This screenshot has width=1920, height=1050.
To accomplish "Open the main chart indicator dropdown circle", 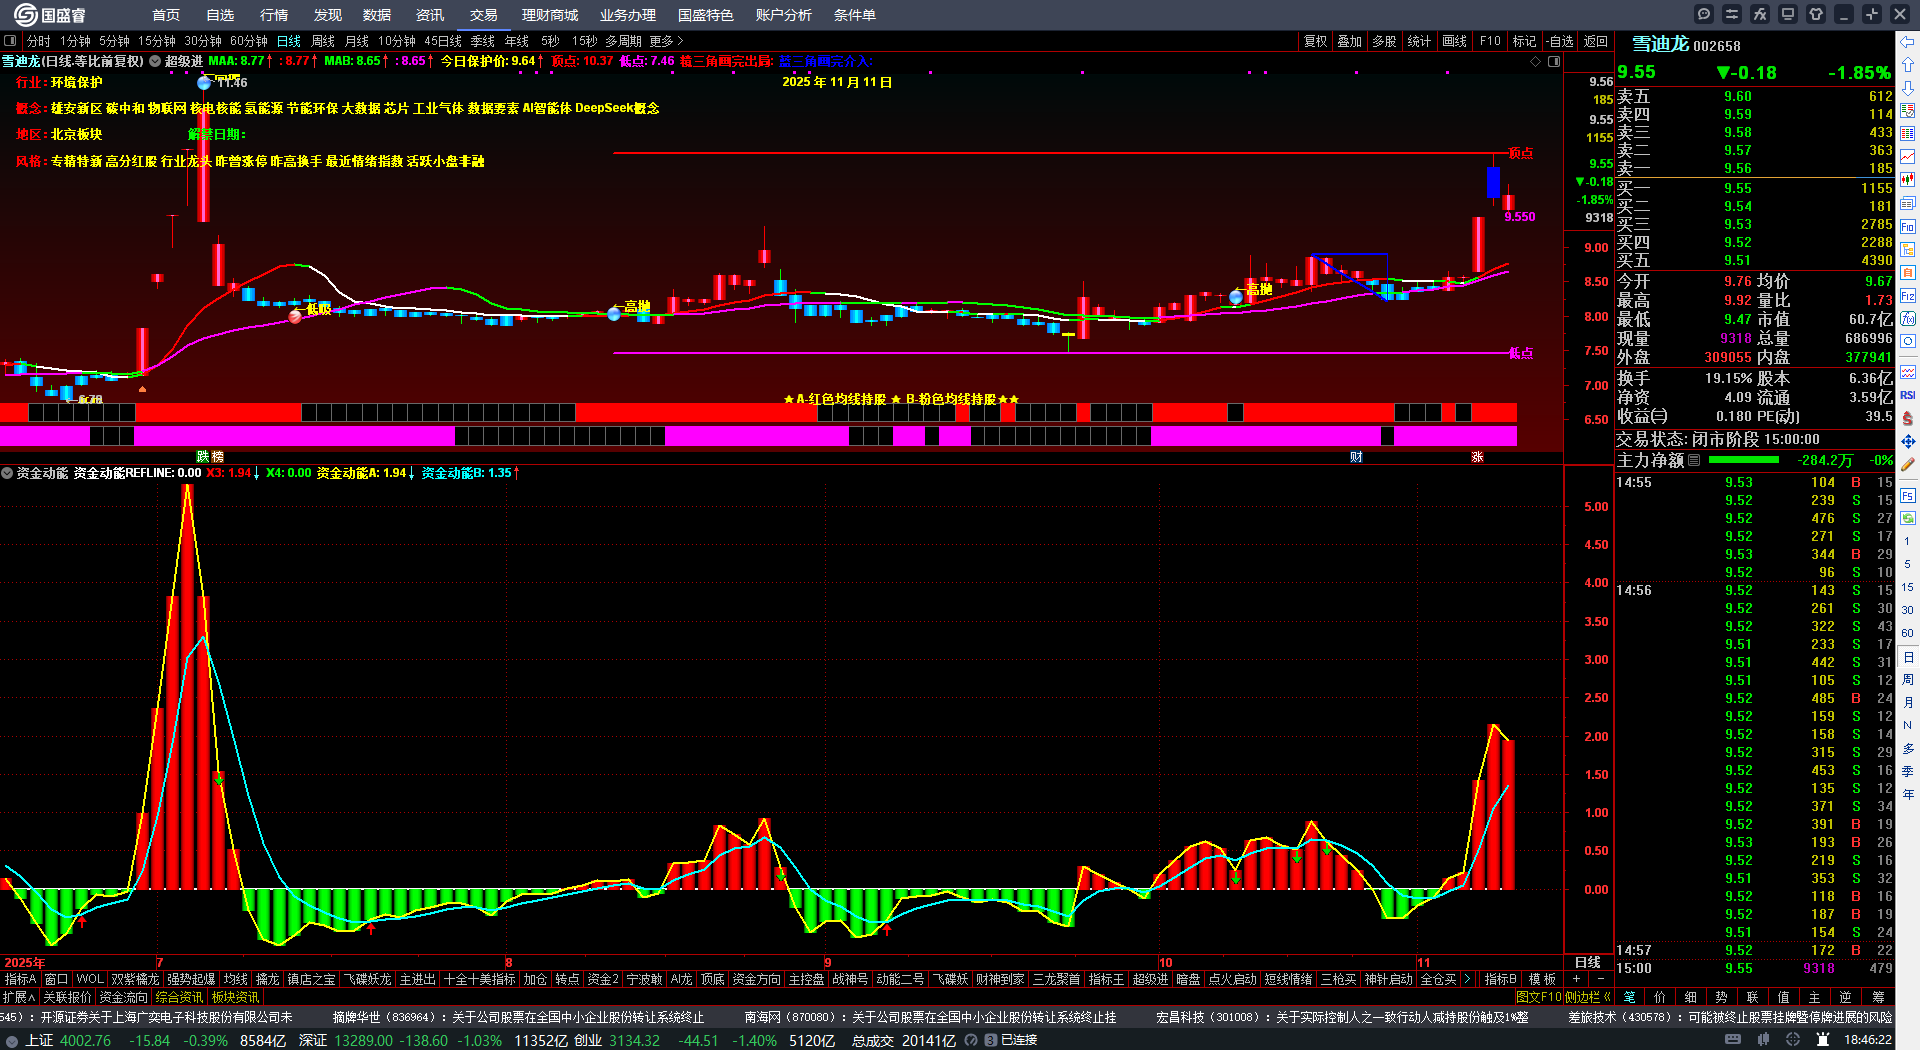I will (x=155, y=61).
